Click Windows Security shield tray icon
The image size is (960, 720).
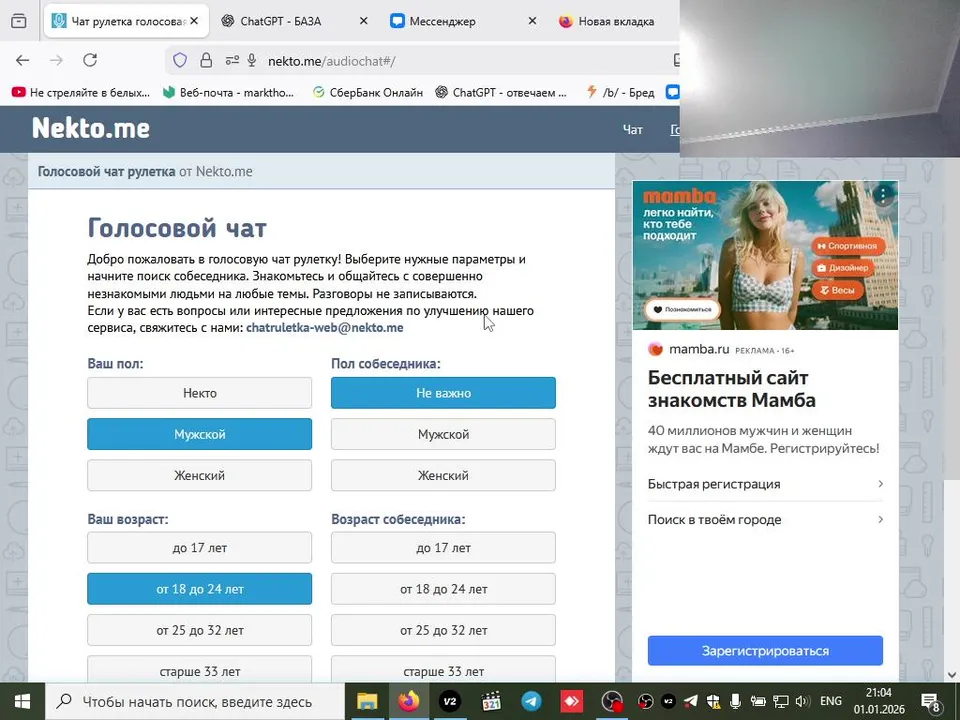click(713, 702)
